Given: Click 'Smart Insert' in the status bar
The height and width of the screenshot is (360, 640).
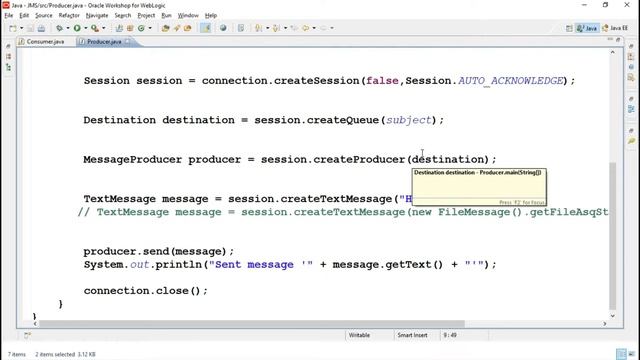Looking at the screenshot, I should coord(412,335).
